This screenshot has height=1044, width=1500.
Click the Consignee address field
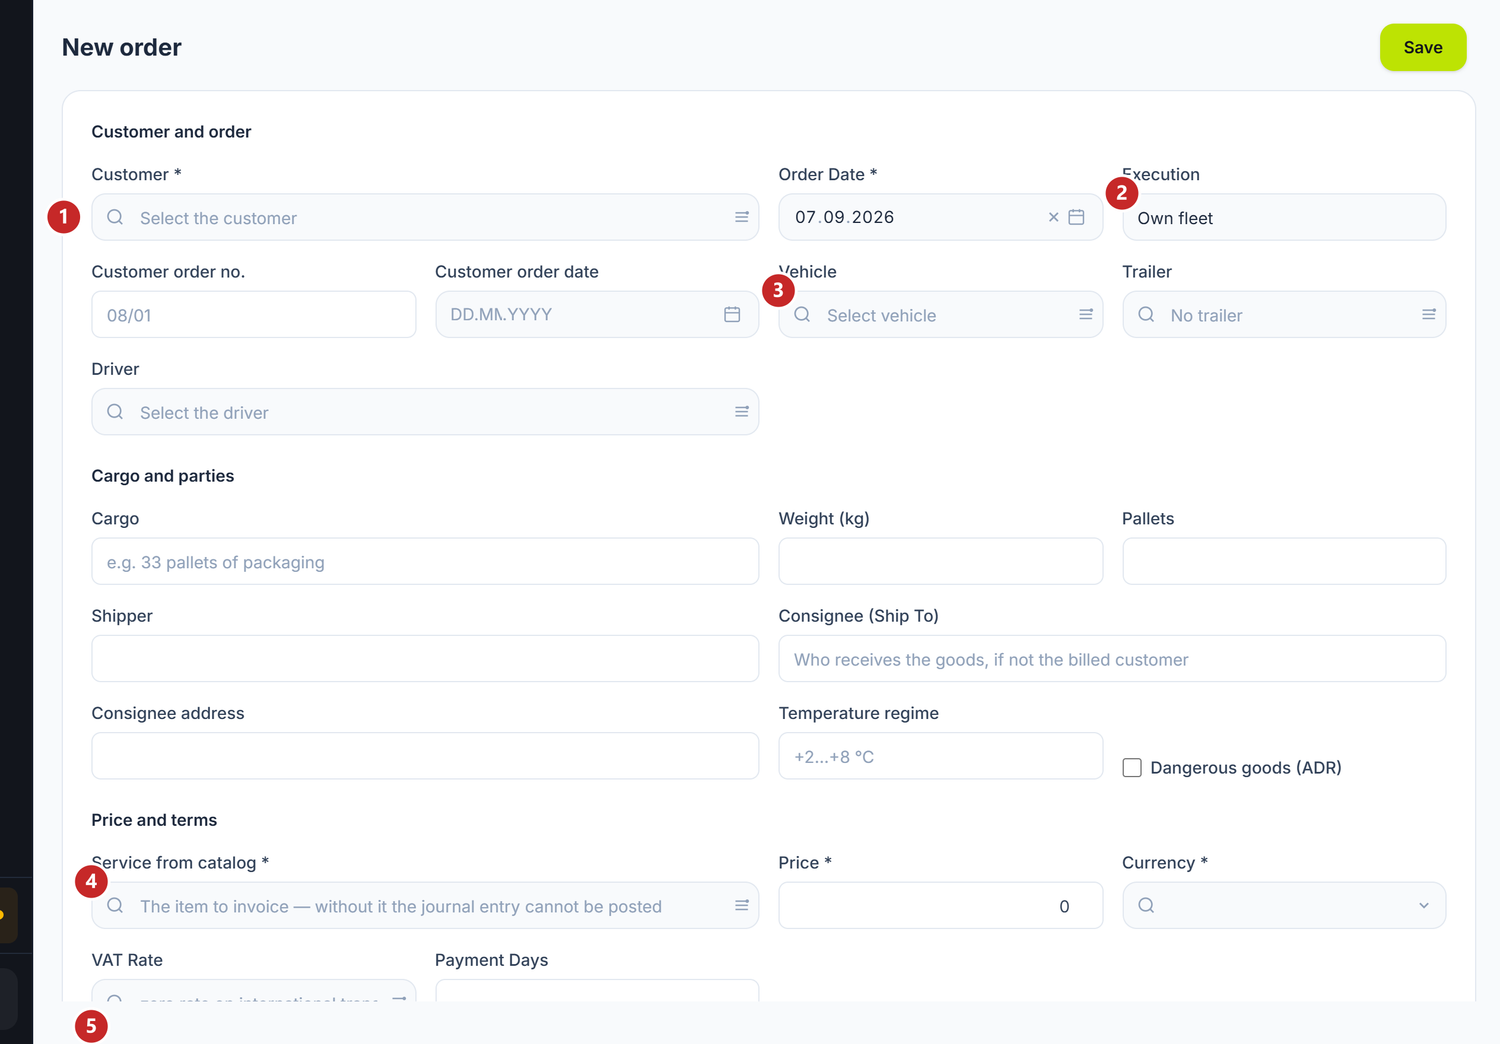pyautogui.click(x=425, y=755)
